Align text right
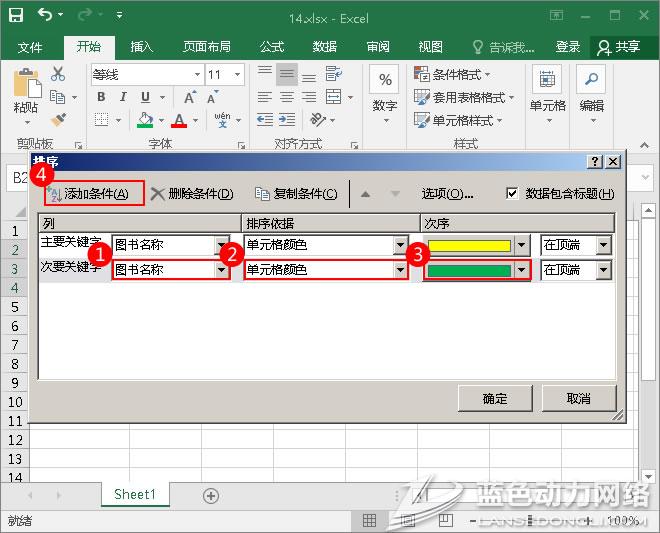660x533 pixels. [309, 97]
